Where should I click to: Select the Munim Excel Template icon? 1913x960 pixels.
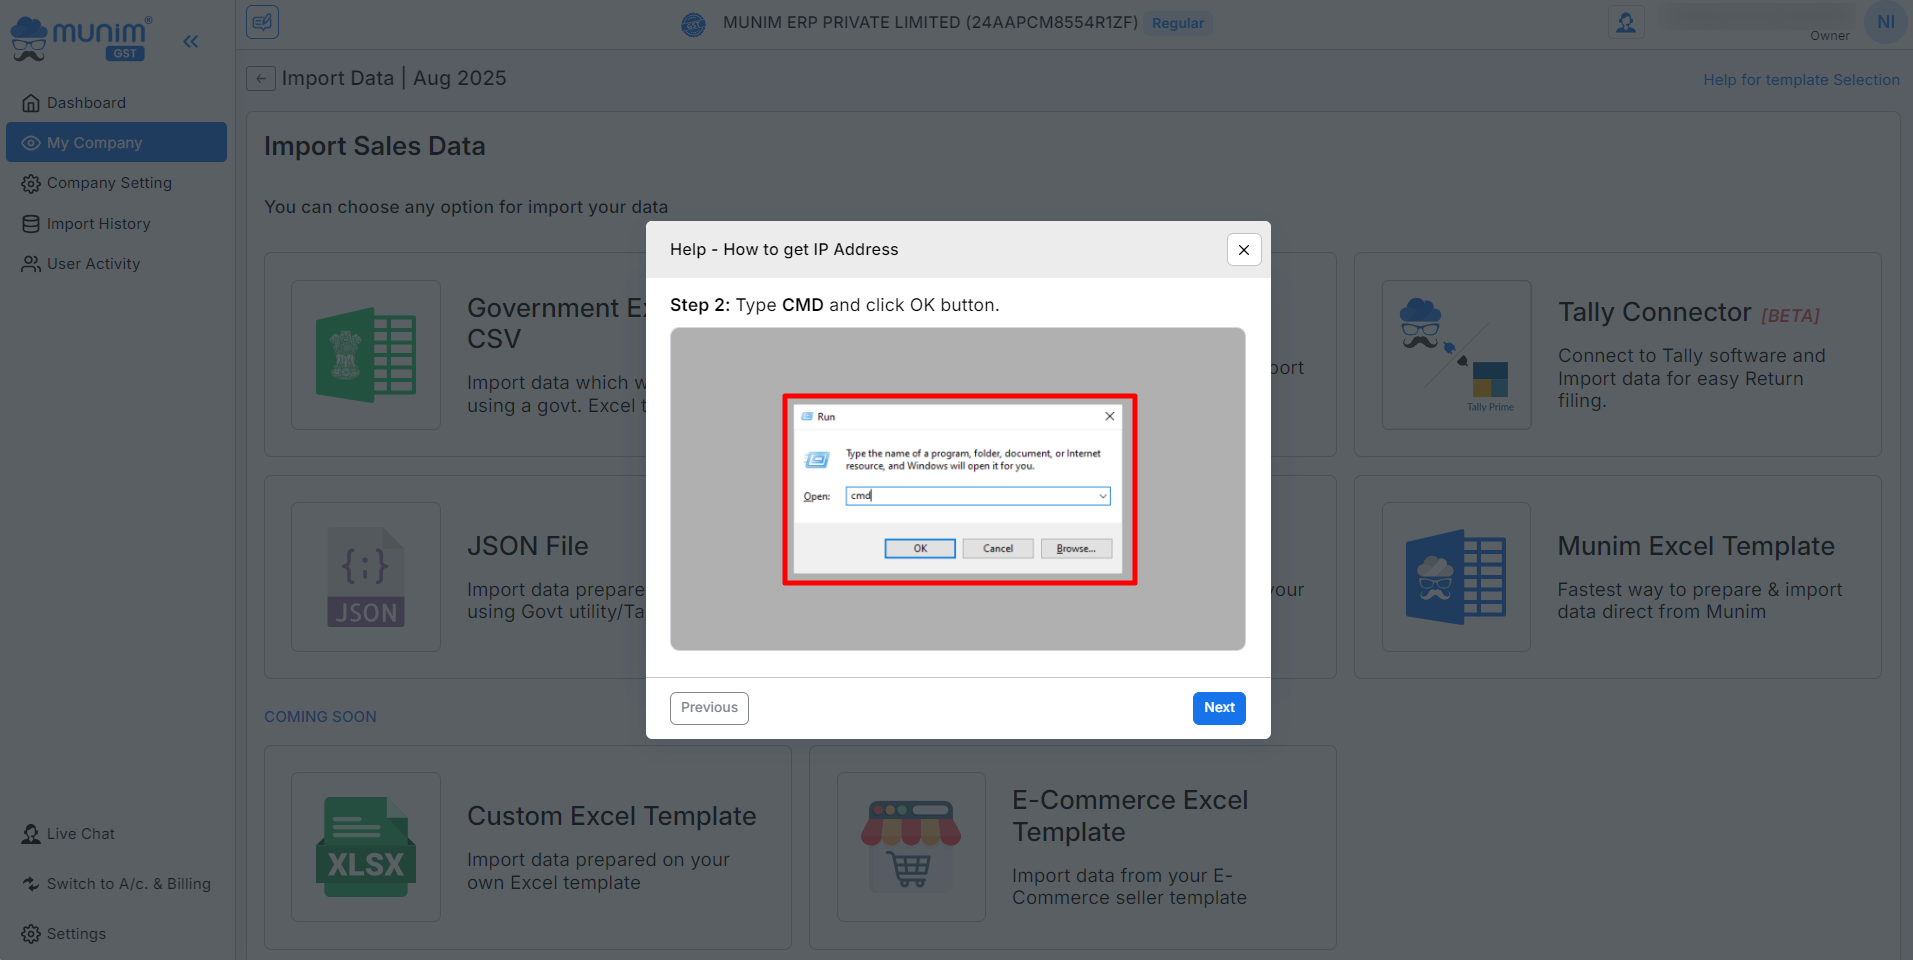click(1456, 577)
